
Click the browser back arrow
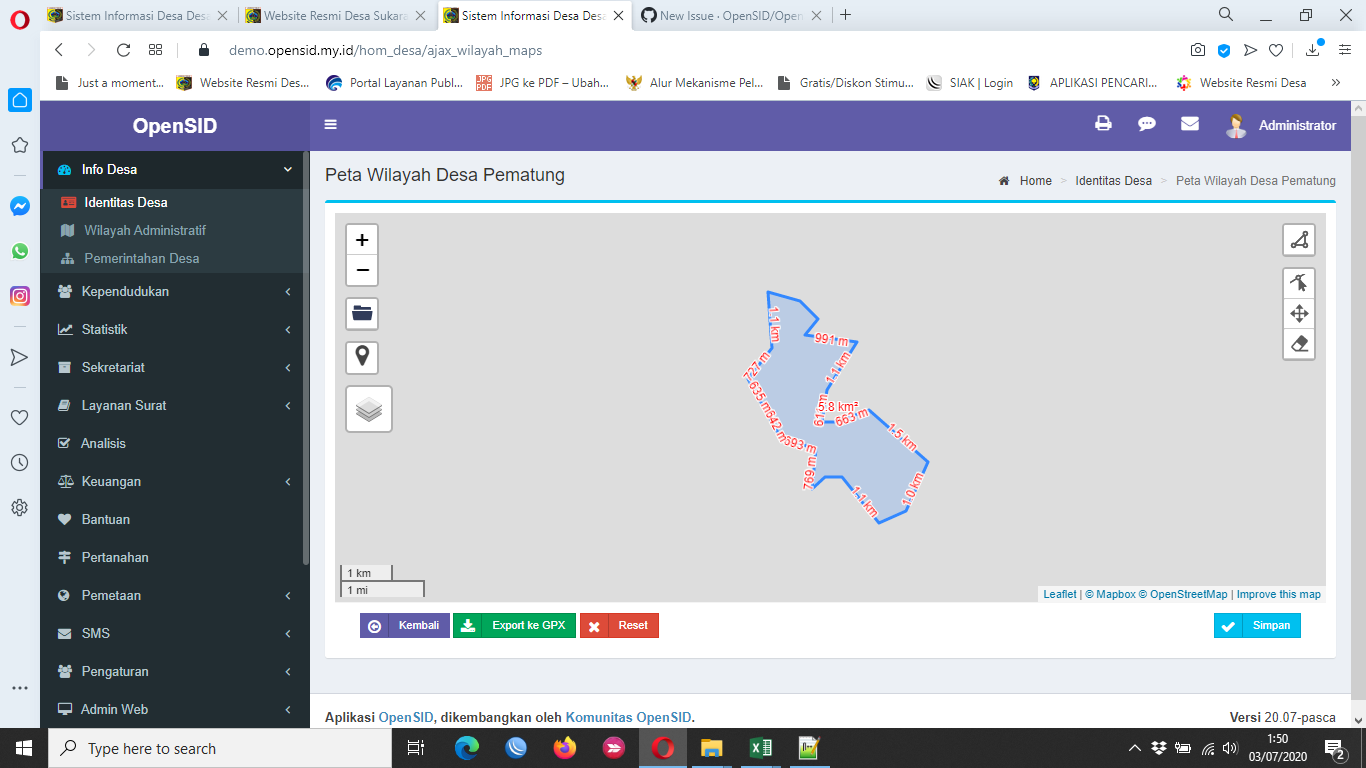point(58,50)
